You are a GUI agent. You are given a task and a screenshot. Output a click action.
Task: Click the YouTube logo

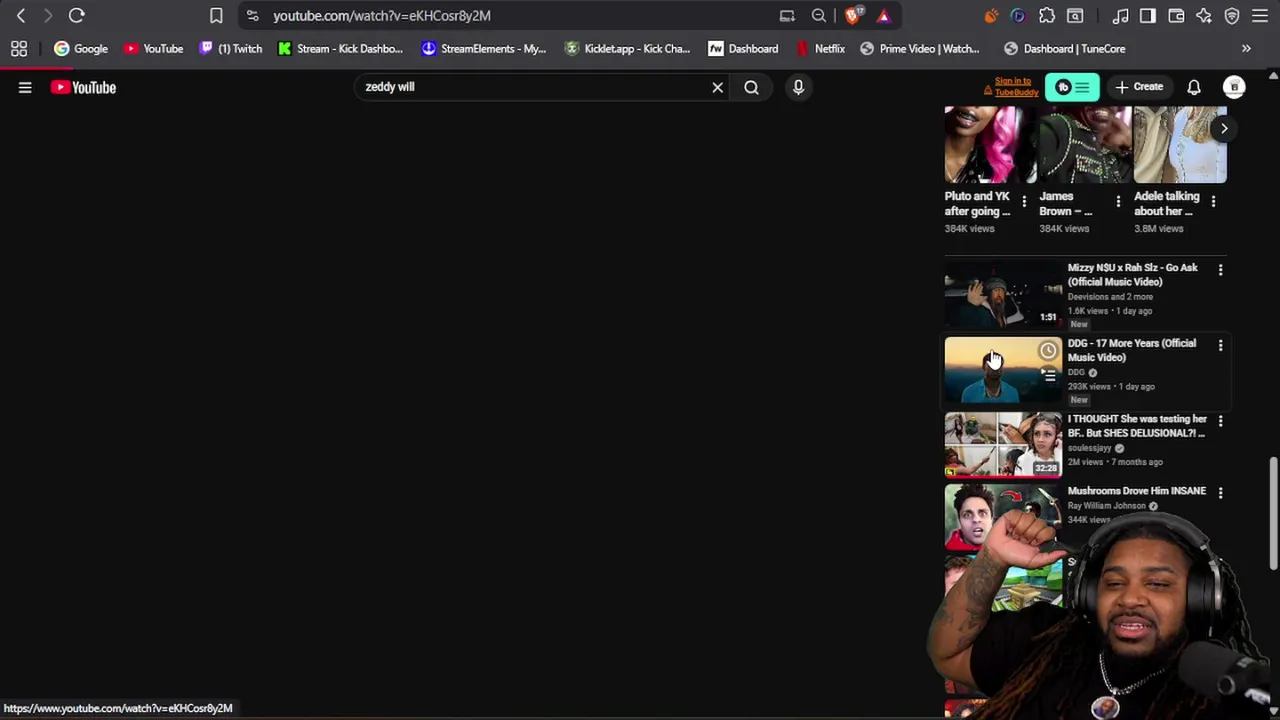coord(84,87)
